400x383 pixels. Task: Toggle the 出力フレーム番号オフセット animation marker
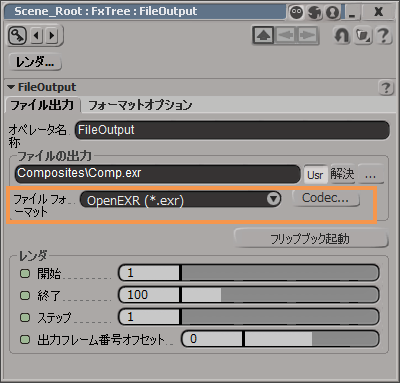pyautogui.click(x=25, y=339)
